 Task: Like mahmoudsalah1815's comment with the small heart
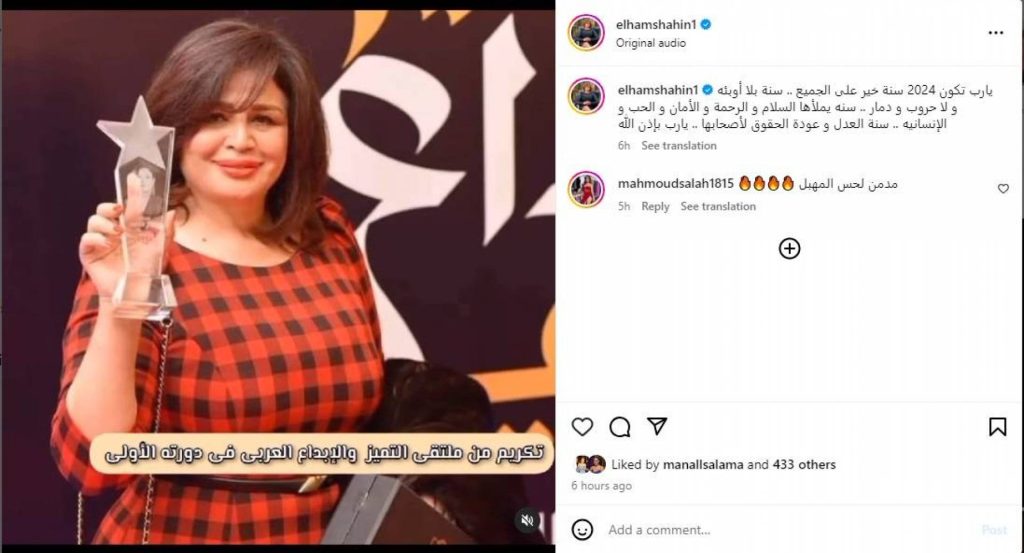coord(1003,189)
